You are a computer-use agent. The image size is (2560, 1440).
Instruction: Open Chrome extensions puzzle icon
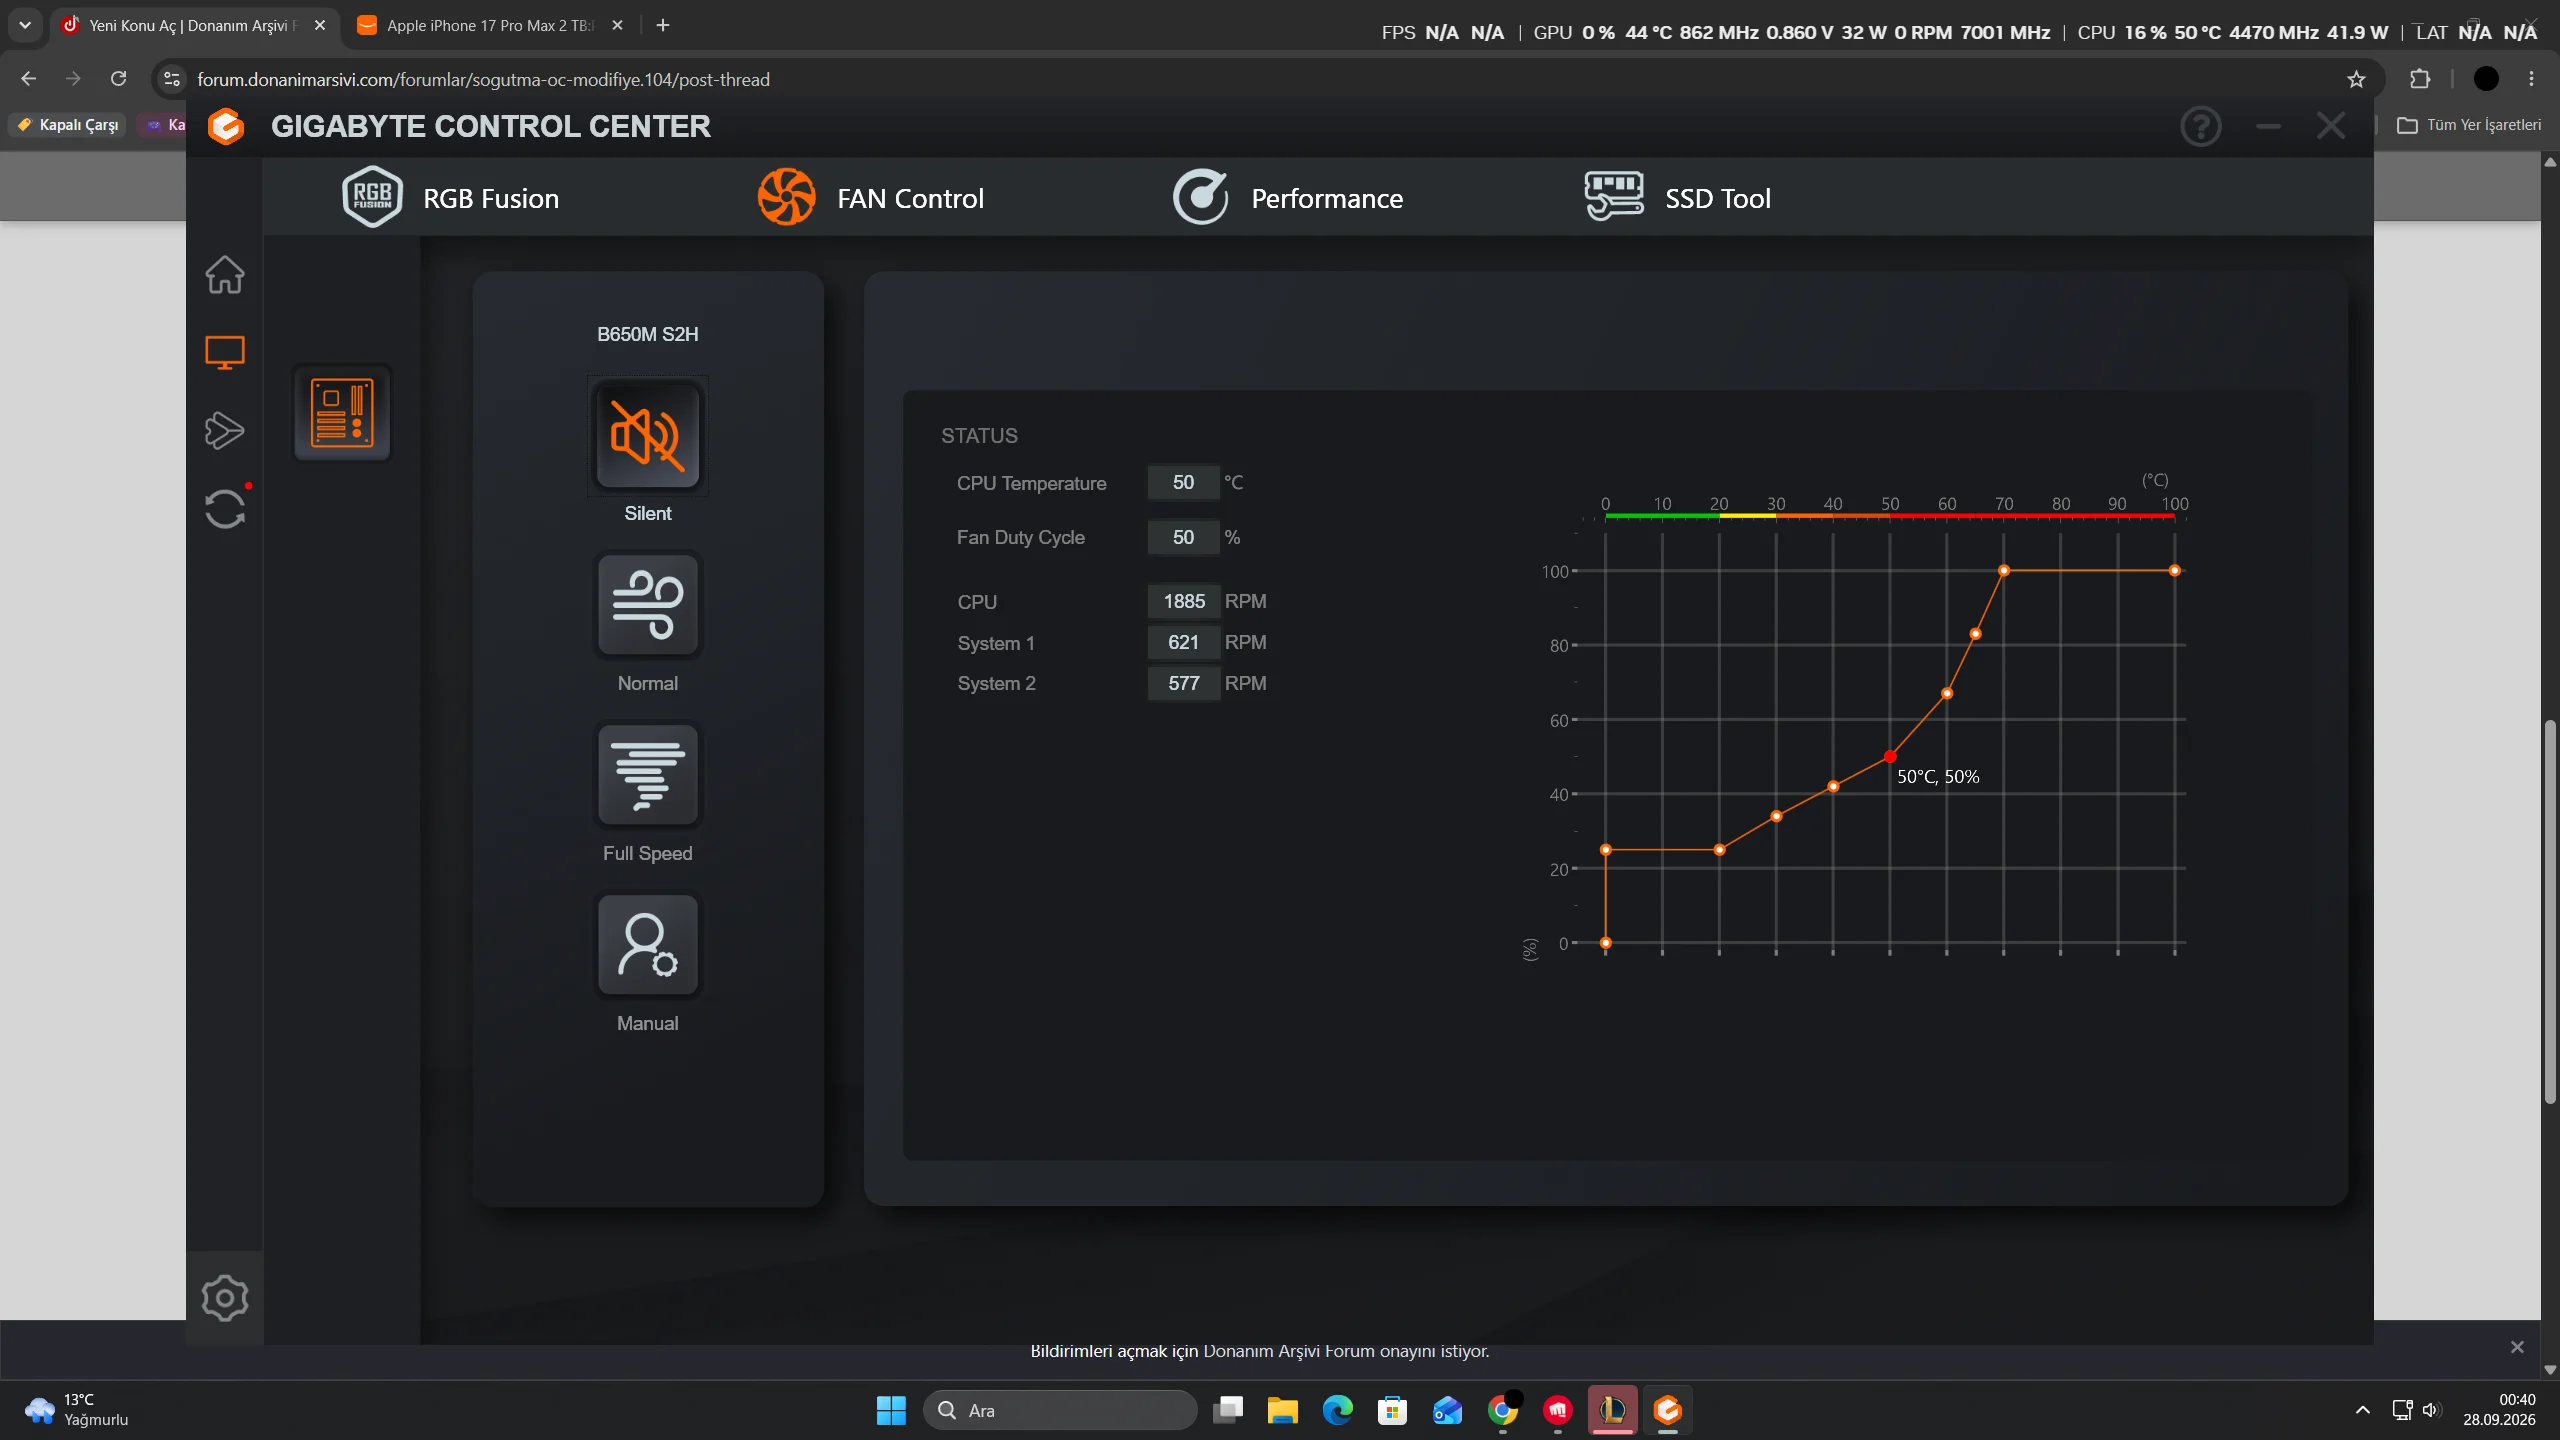2420,79
